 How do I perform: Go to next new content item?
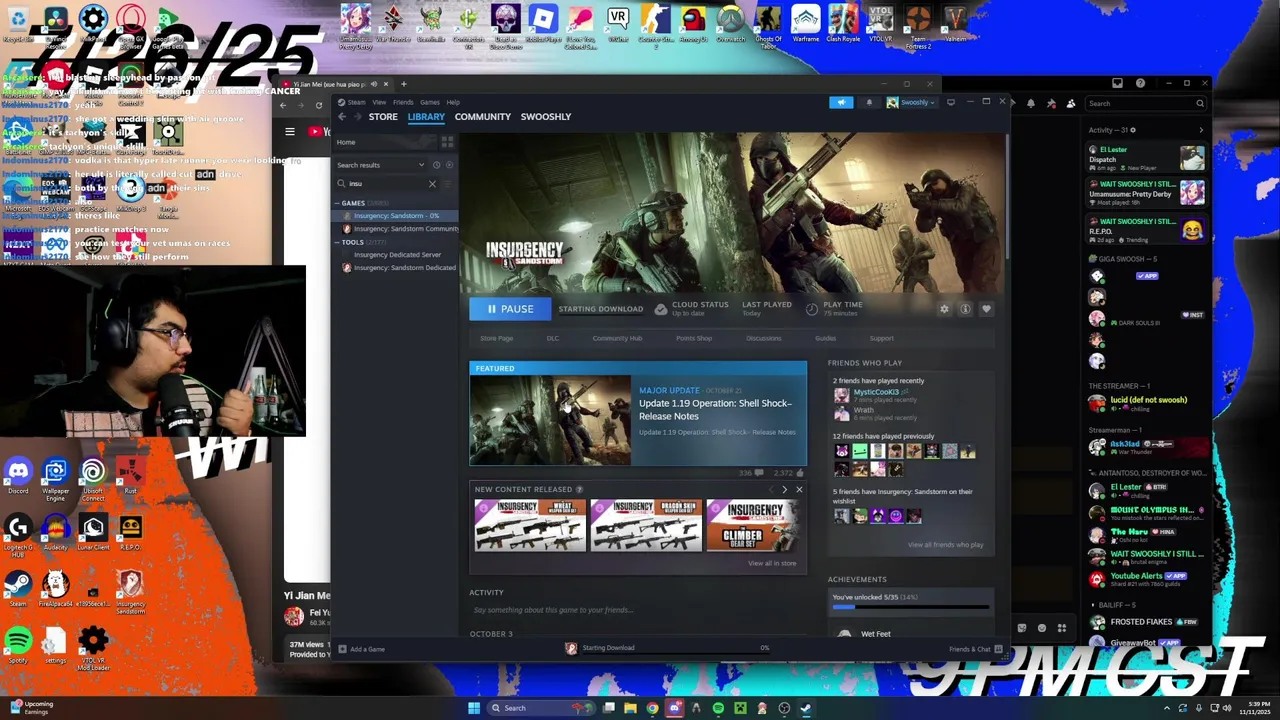[784, 490]
